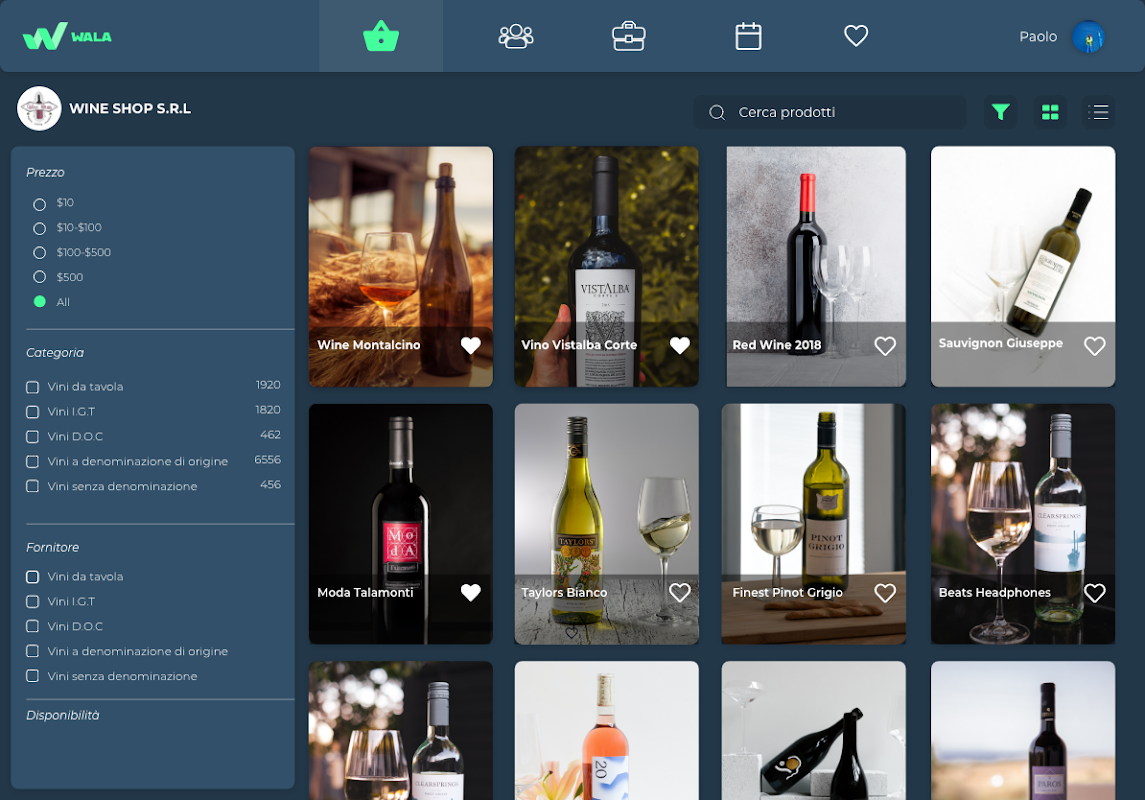Check Vini D.O.C under Categoria

32,436
